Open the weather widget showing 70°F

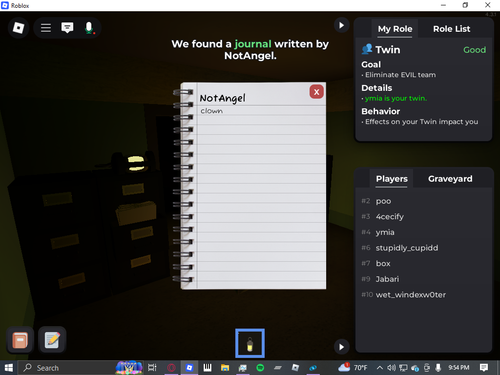(353, 368)
